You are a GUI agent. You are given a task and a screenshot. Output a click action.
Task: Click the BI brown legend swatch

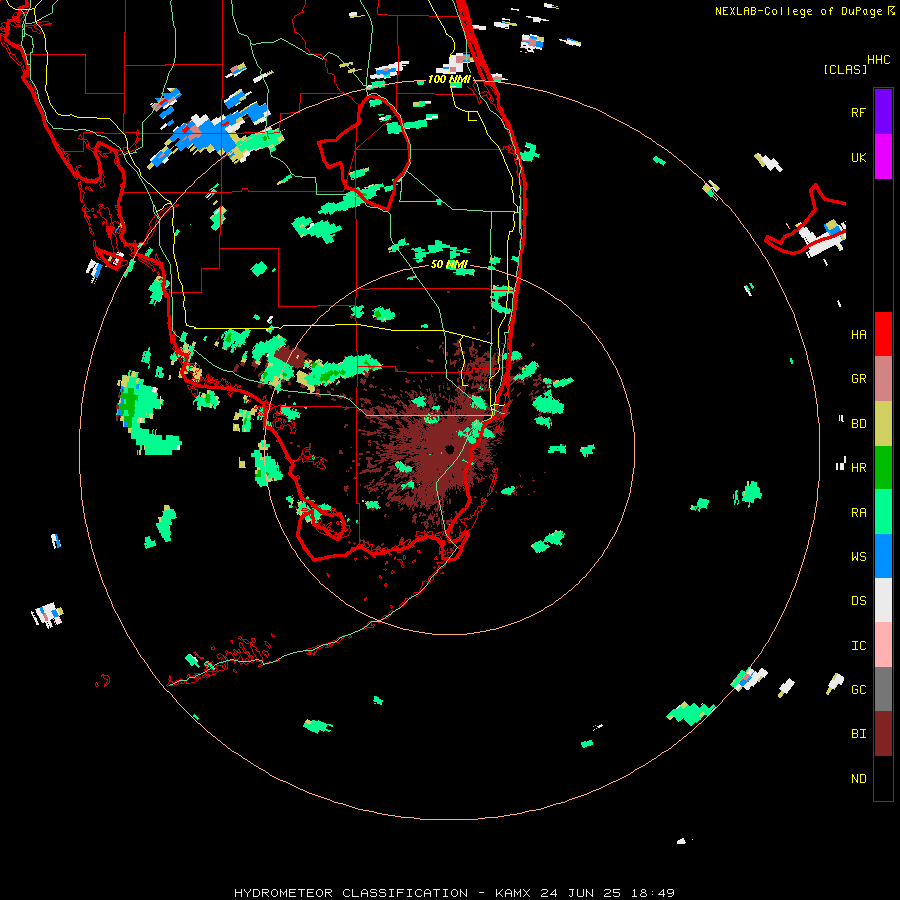click(883, 734)
